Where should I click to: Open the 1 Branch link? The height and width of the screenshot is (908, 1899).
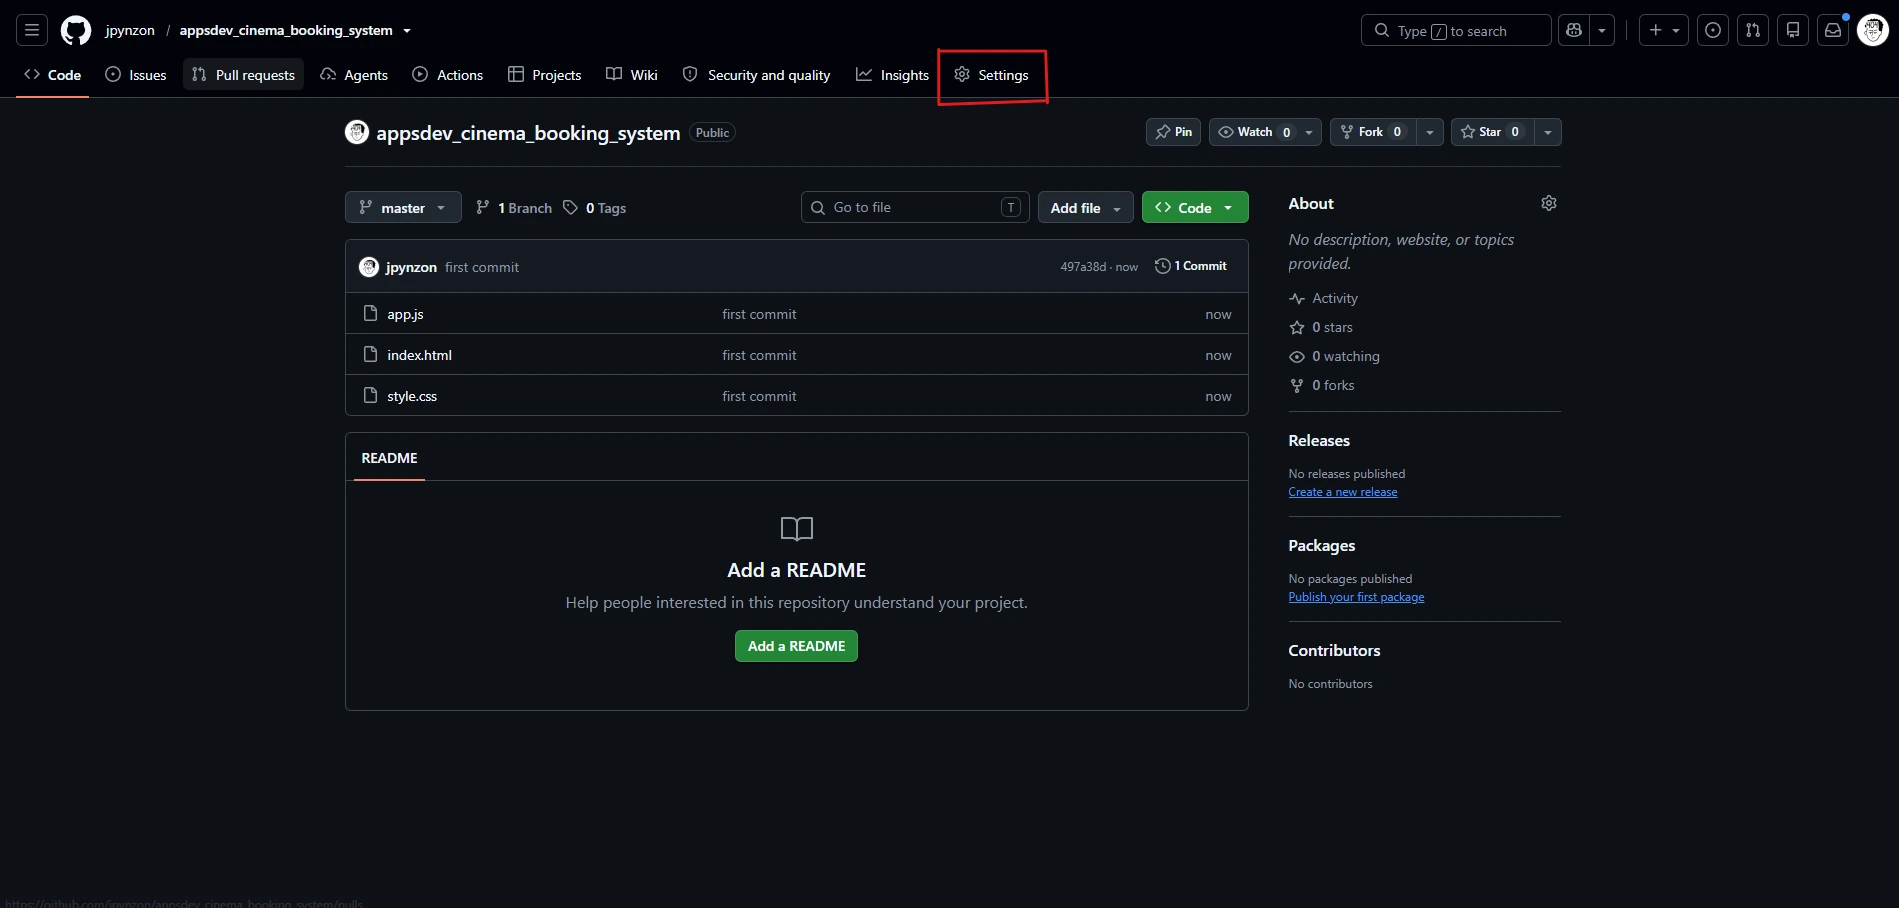coord(514,208)
